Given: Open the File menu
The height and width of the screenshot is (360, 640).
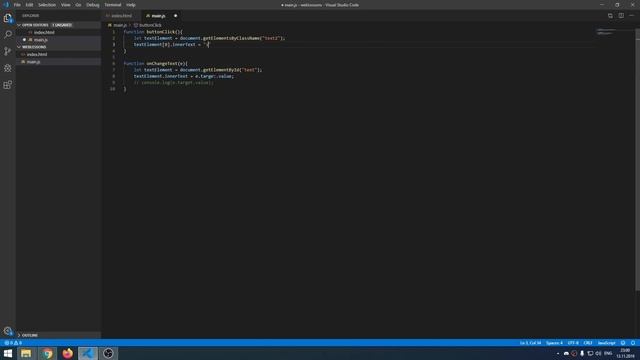Looking at the screenshot, I should [17, 5].
